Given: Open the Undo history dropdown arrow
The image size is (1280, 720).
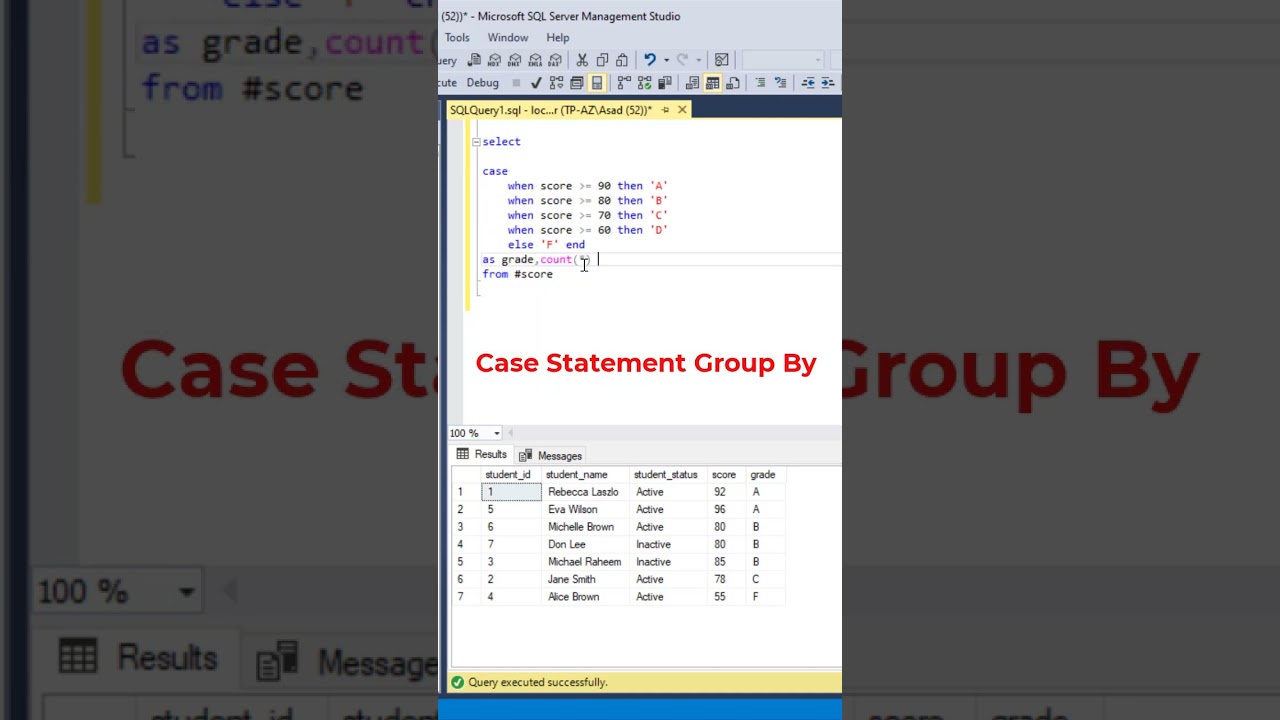Looking at the screenshot, I should (667, 60).
